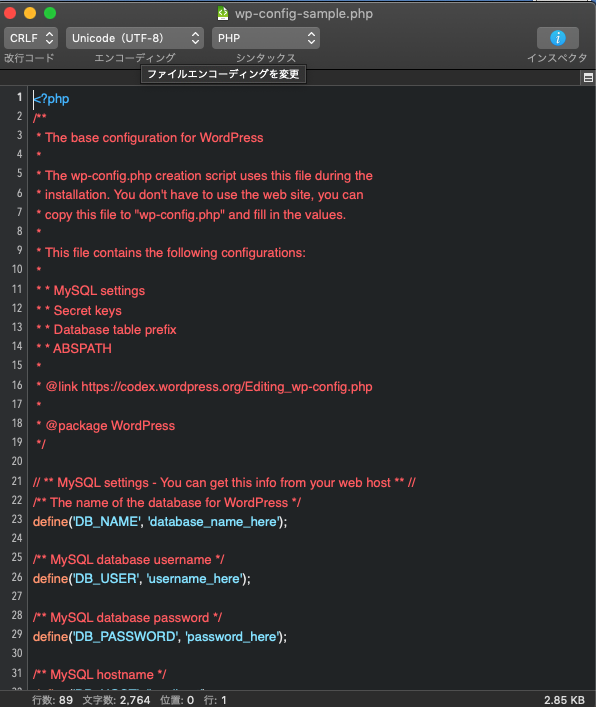Image resolution: width=596 pixels, height=707 pixels.
Task: Click the yellow minimize window button
Action: click(x=30, y=13)
